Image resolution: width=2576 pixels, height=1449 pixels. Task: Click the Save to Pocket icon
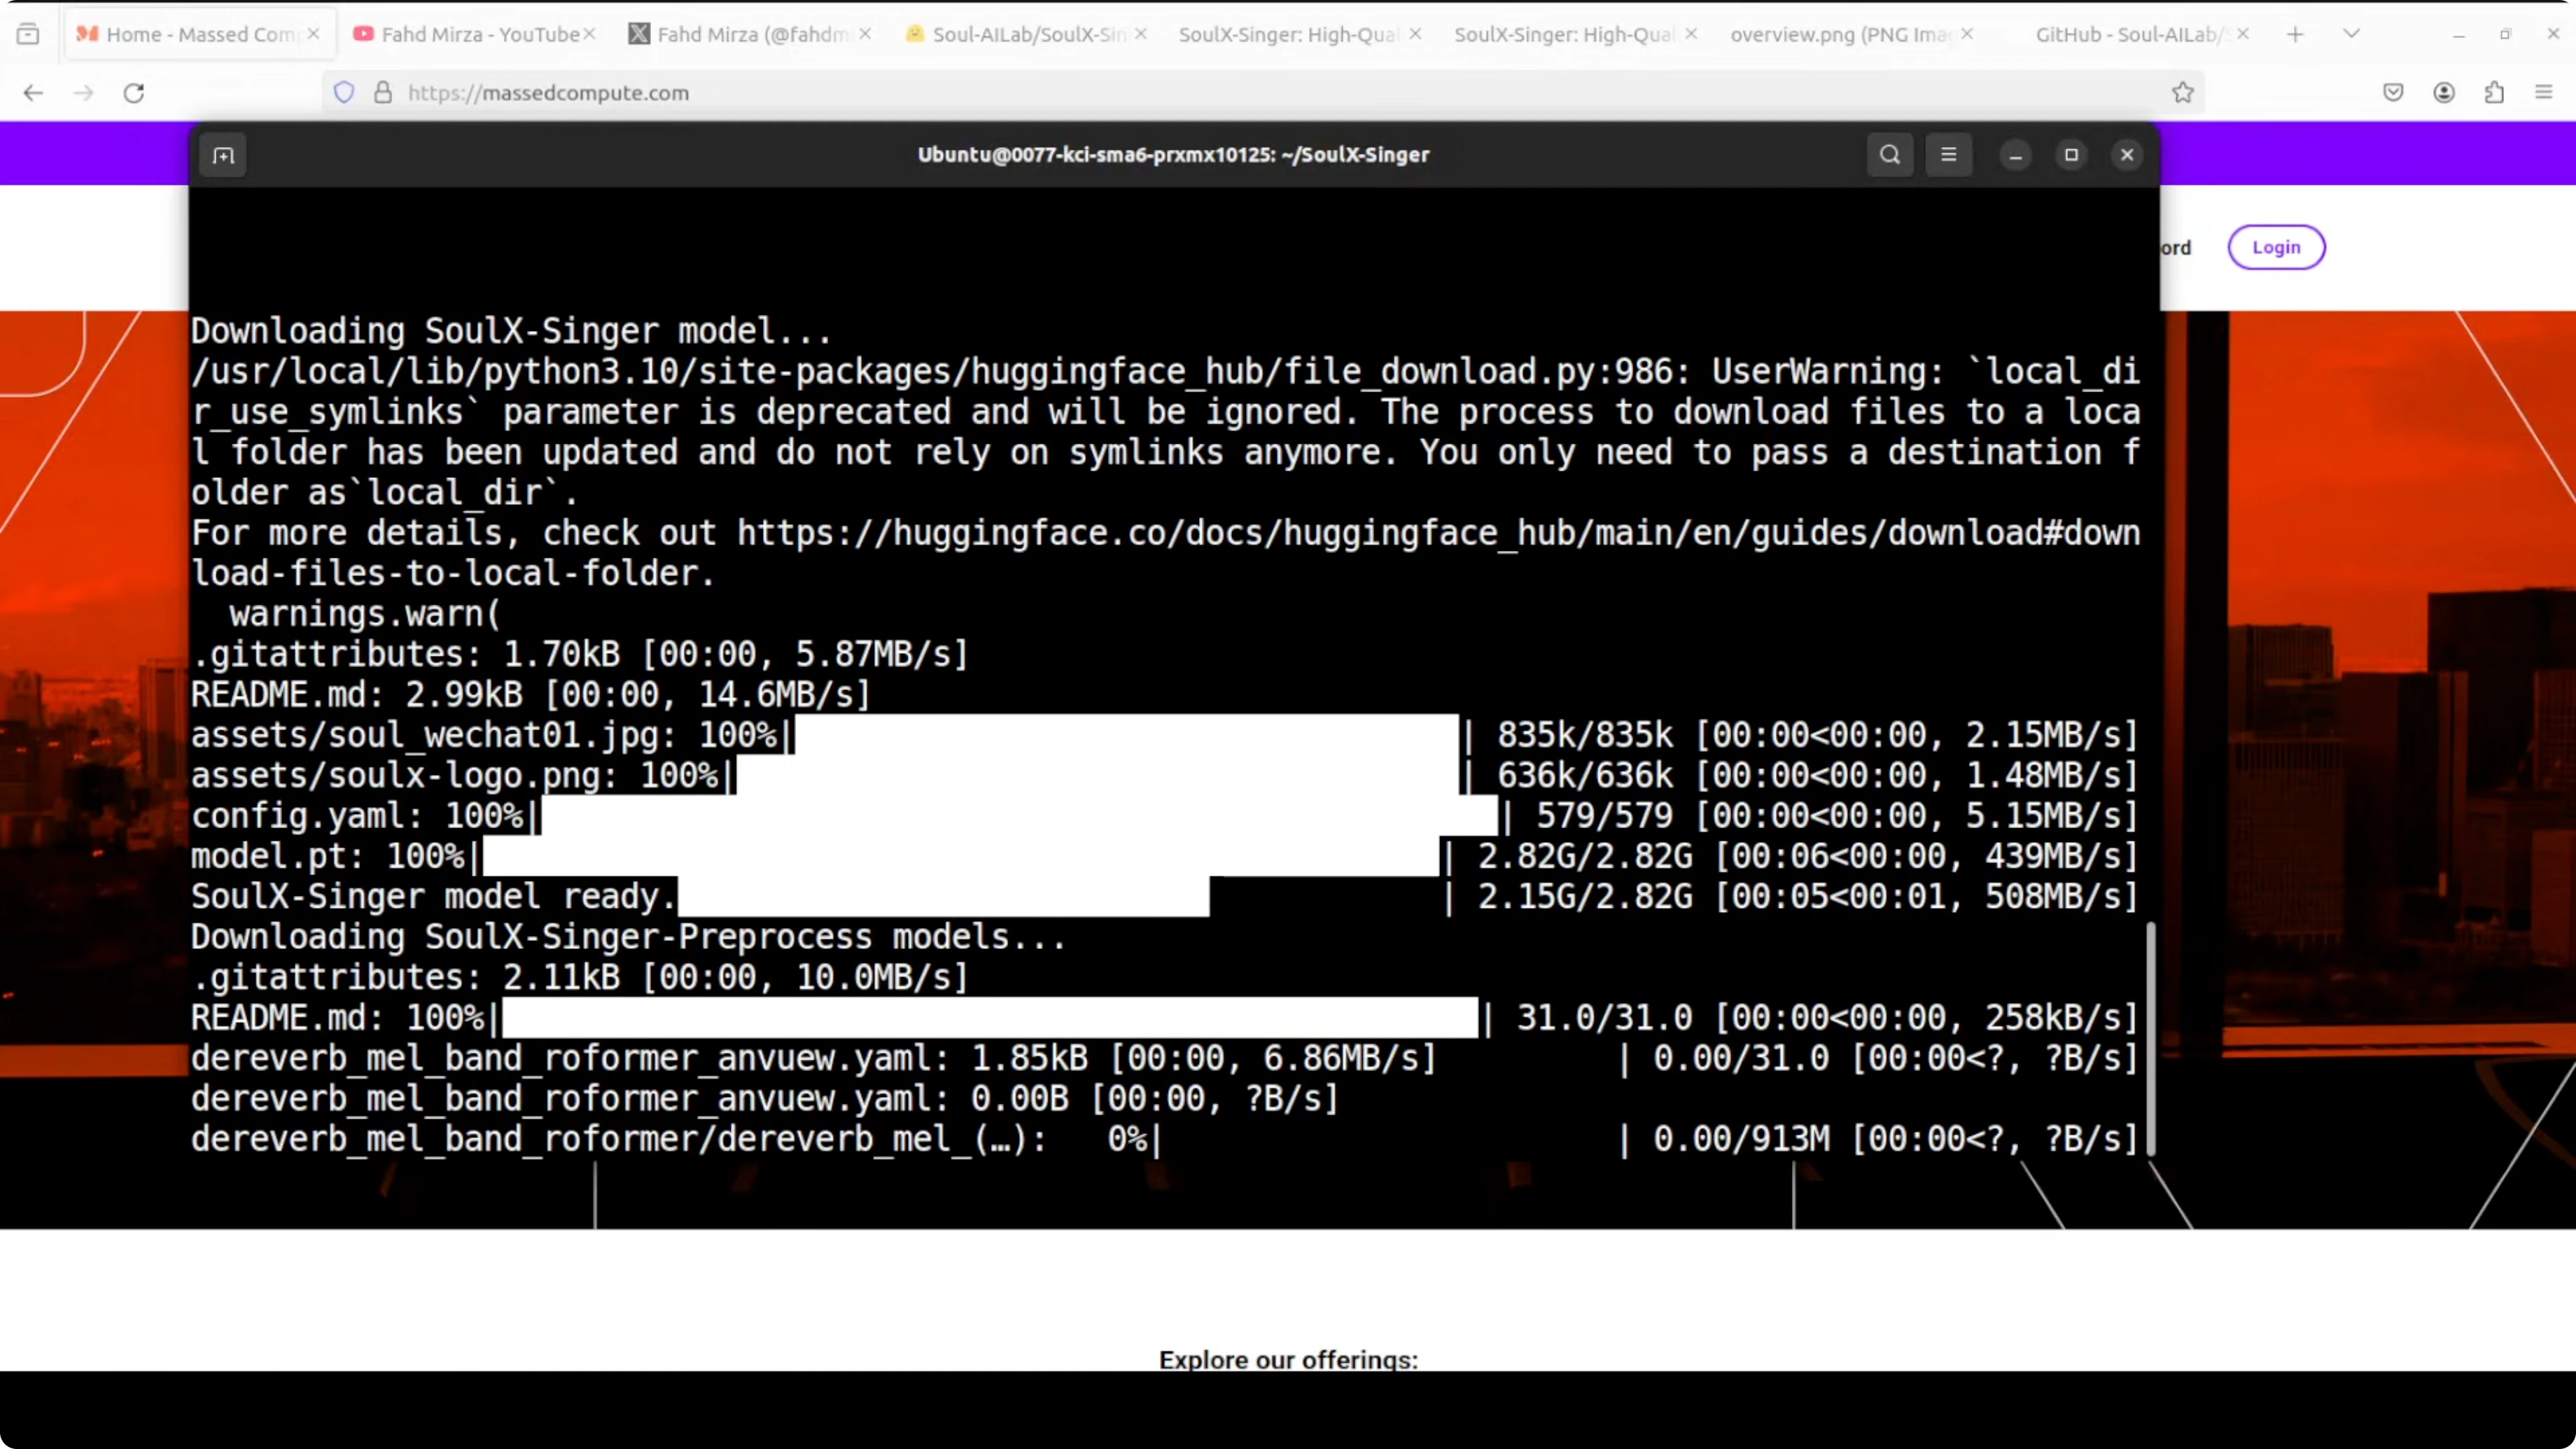[x=2393, y=93]
